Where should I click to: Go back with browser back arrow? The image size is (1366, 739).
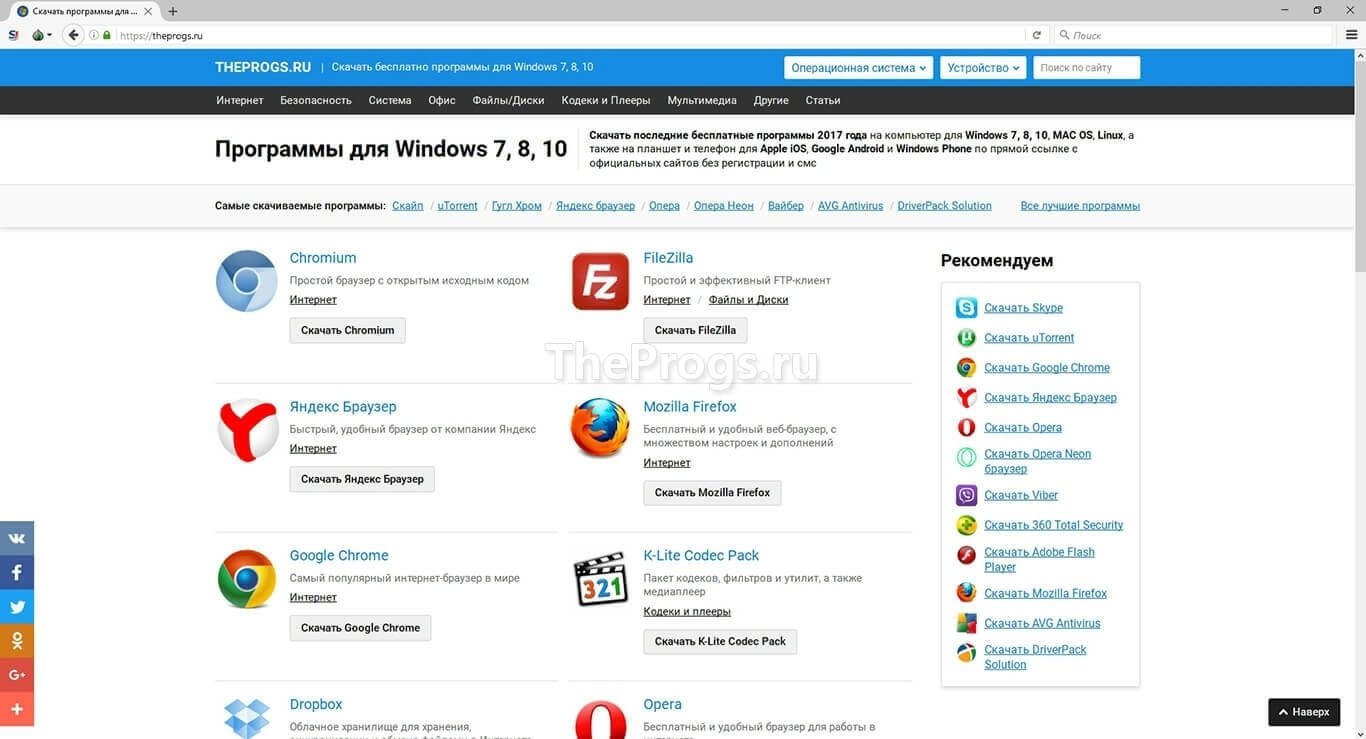click(73, 35)
